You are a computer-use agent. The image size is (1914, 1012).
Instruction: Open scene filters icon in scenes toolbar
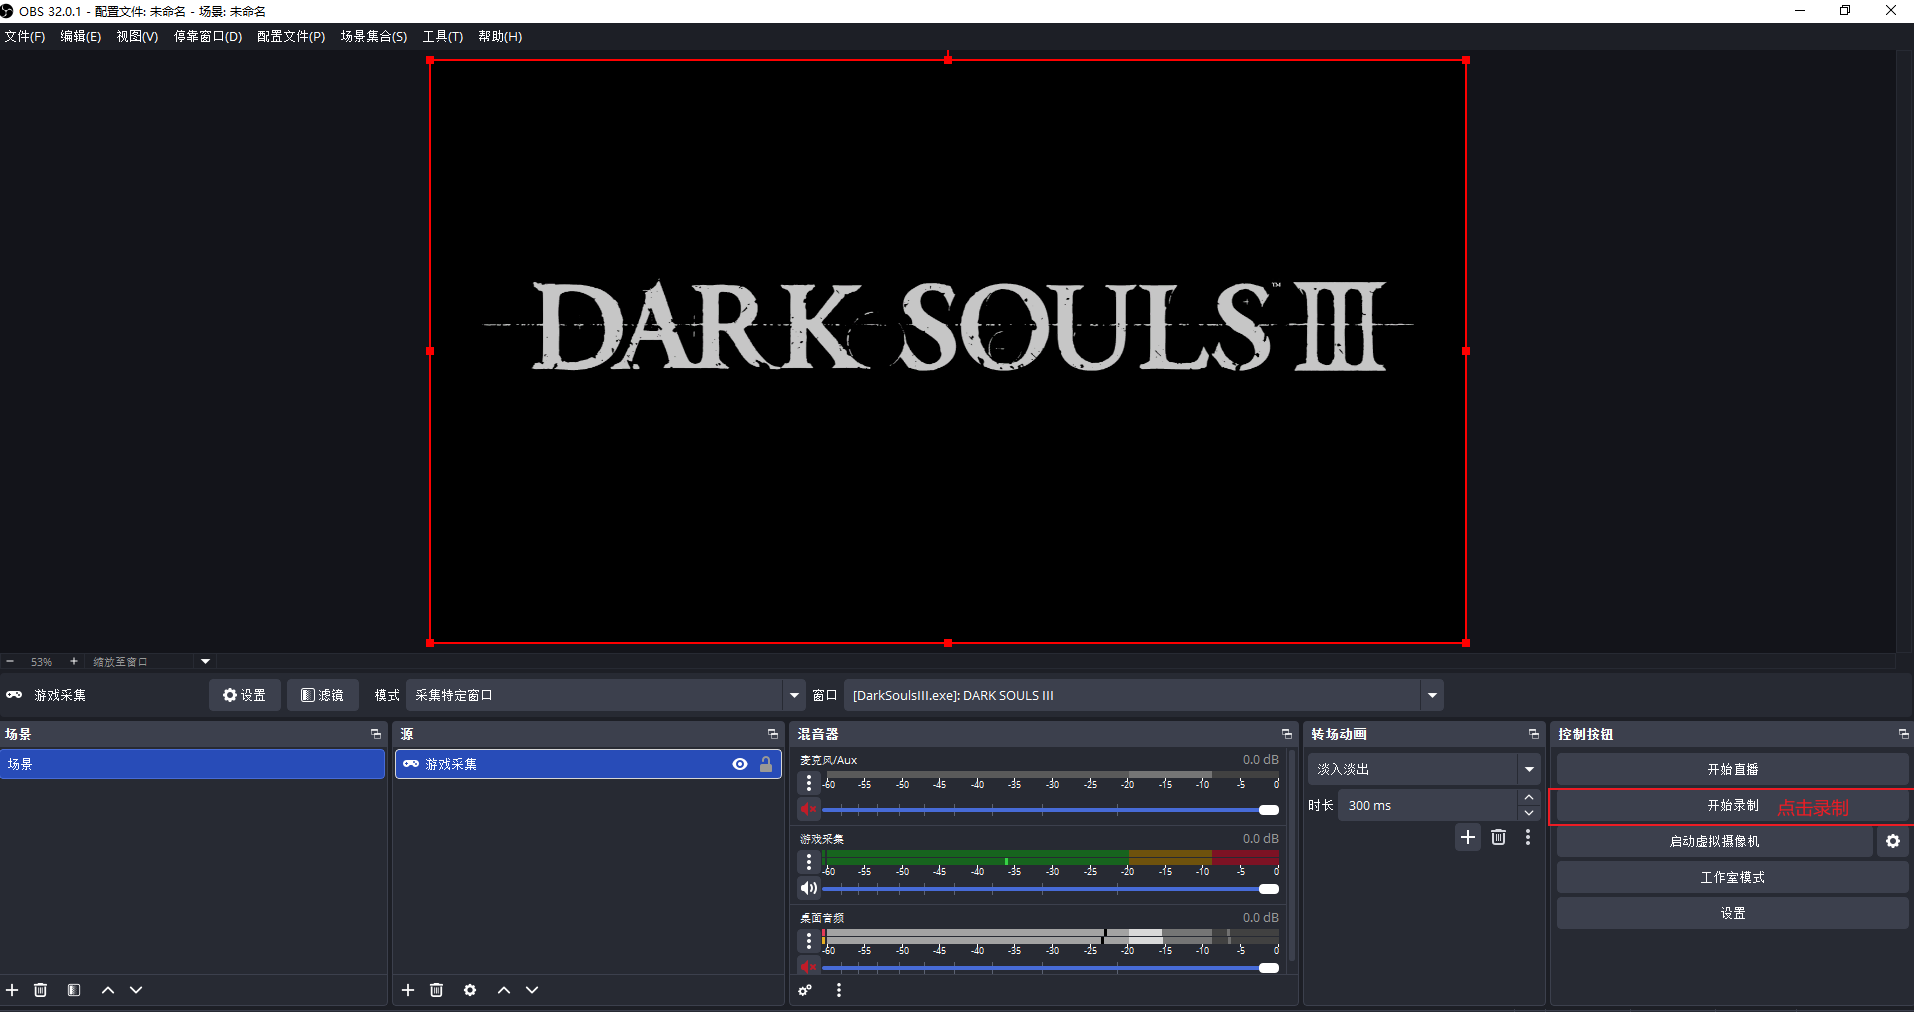(74, 990)
